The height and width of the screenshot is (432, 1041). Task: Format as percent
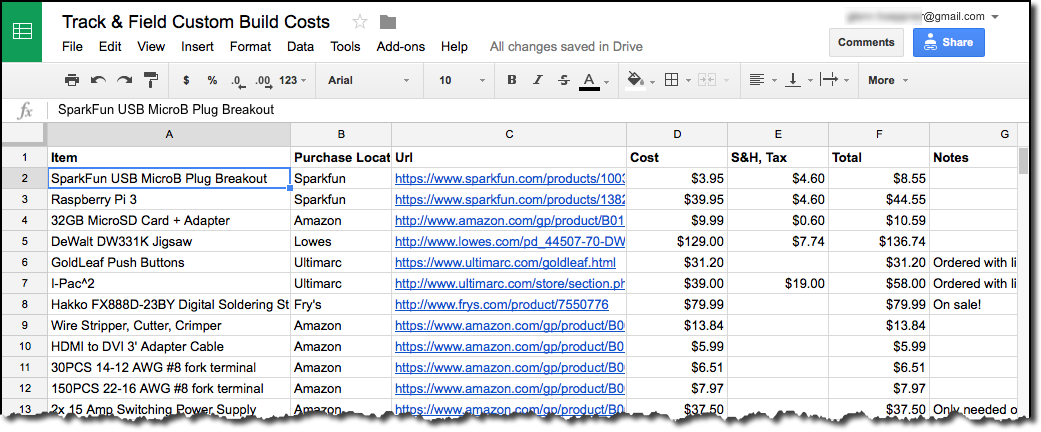click(212, 80)
